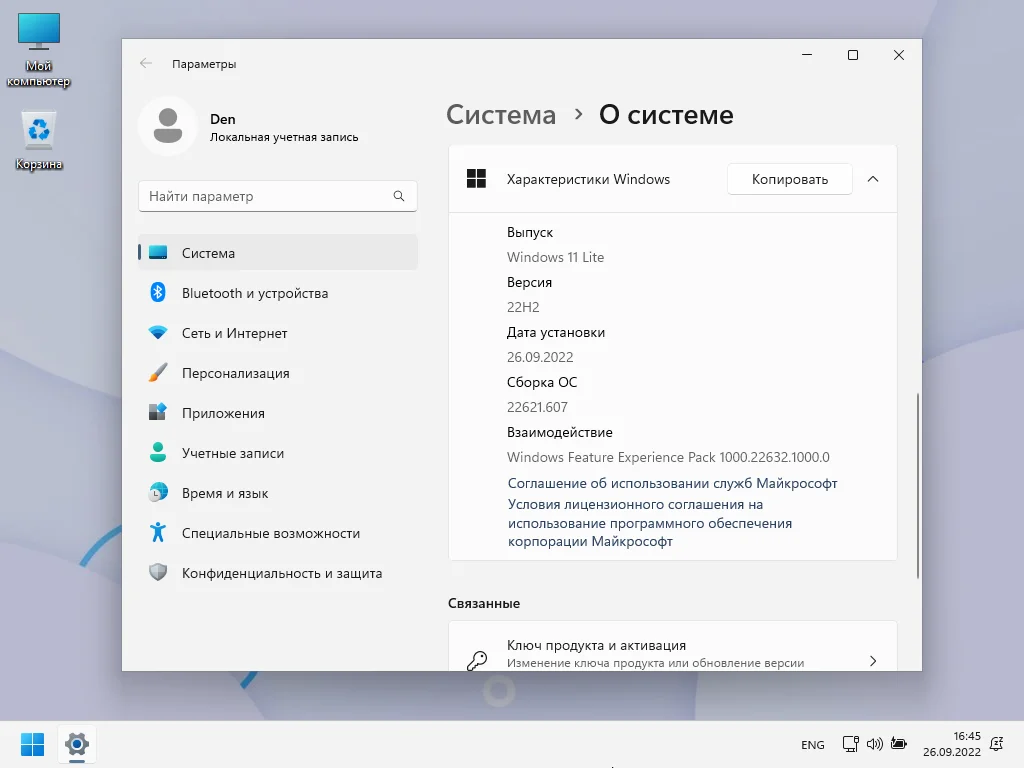Click the Settings vertical scrollbar

click(918, 485)
